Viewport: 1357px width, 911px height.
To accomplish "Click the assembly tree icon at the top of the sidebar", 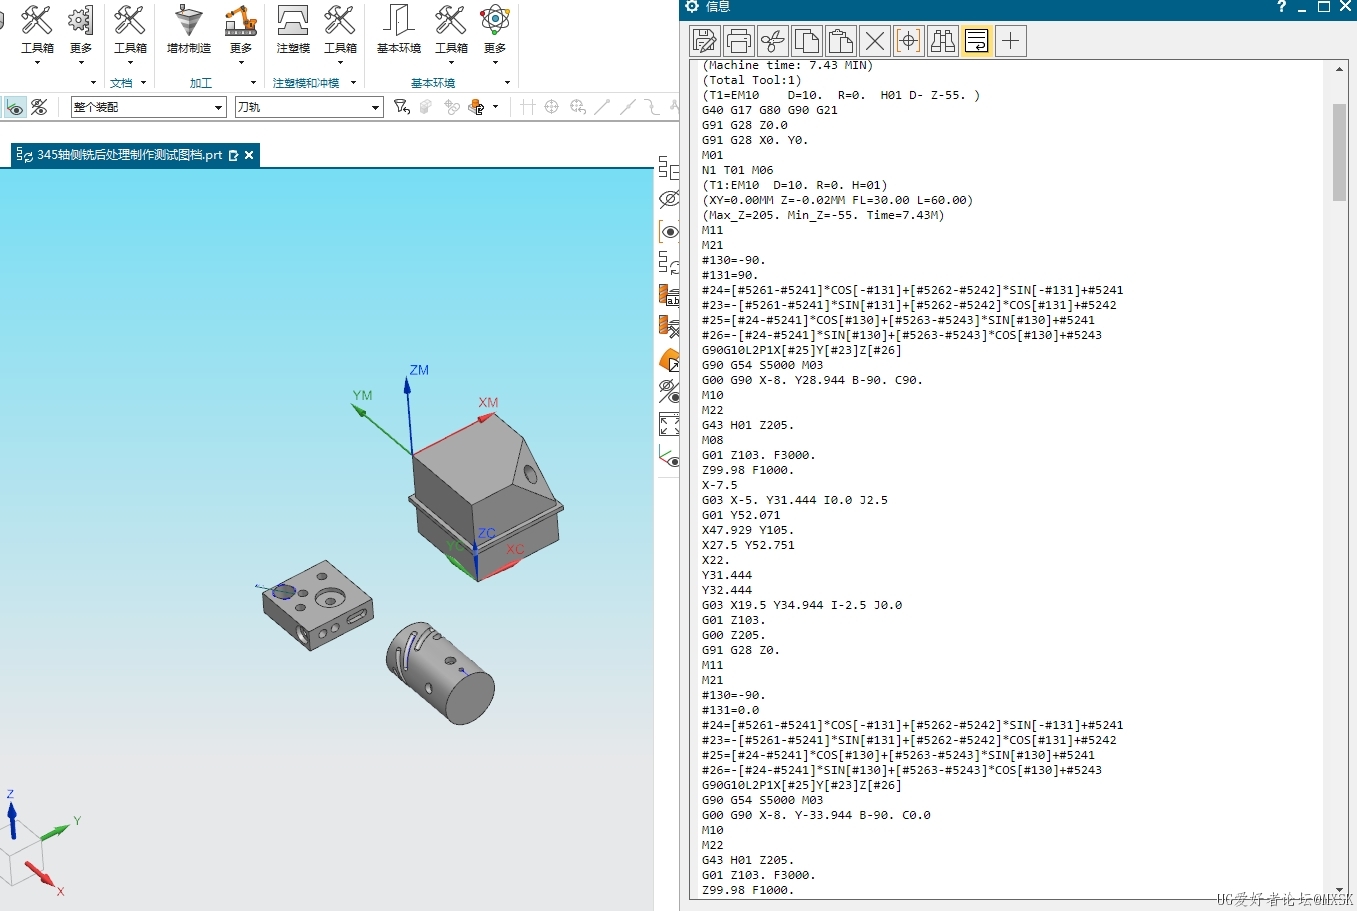I will [669, 167].
